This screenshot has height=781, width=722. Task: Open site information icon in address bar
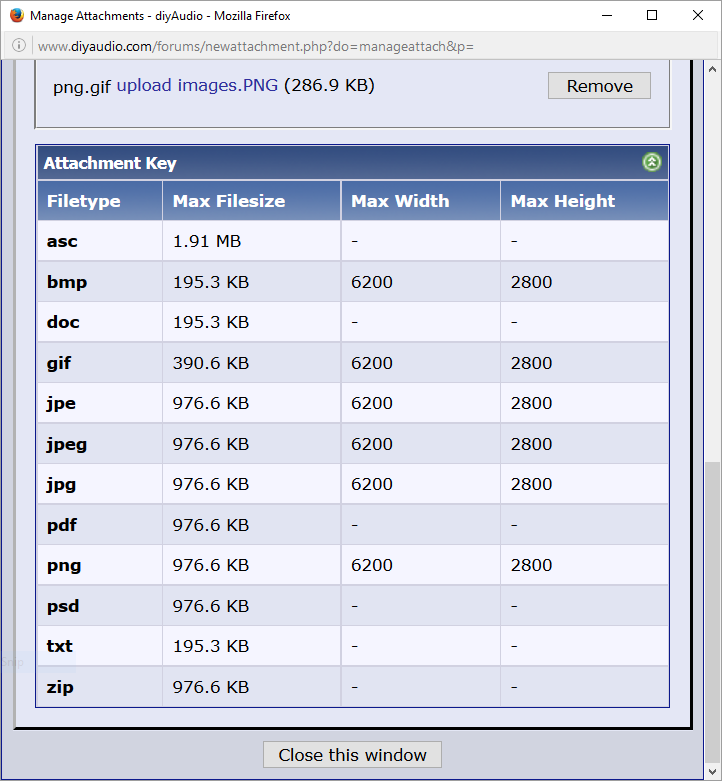(x=19, y=46)
